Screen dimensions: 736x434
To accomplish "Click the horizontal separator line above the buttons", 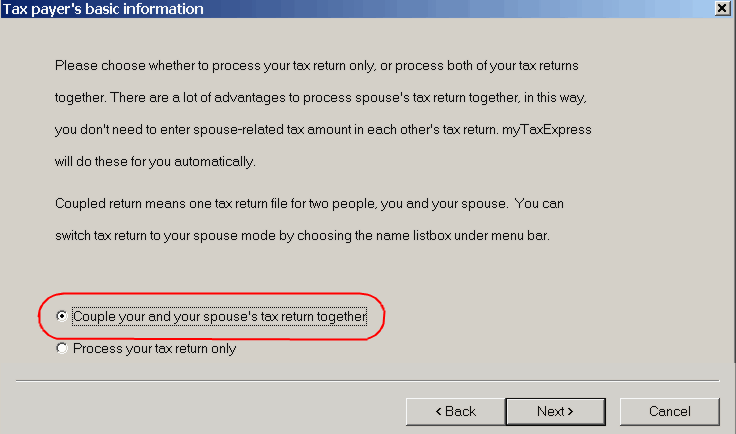I will [367, 381].
